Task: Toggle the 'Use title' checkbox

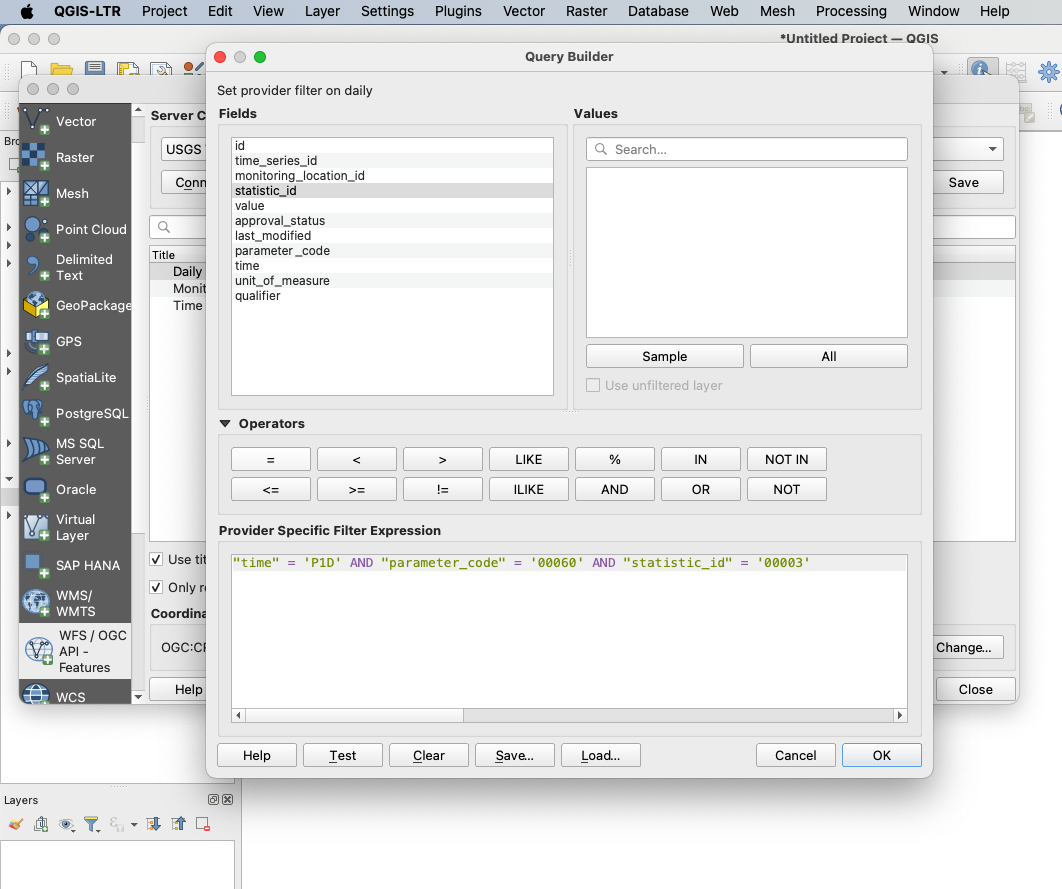Action: [156, 559]
